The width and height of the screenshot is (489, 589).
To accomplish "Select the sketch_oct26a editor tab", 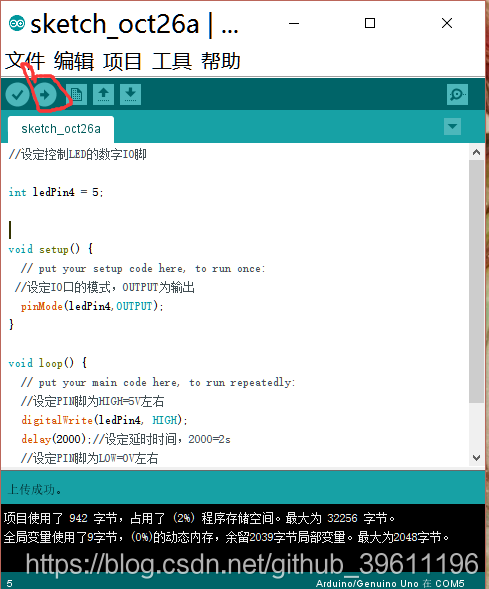I will click(61, 129).
